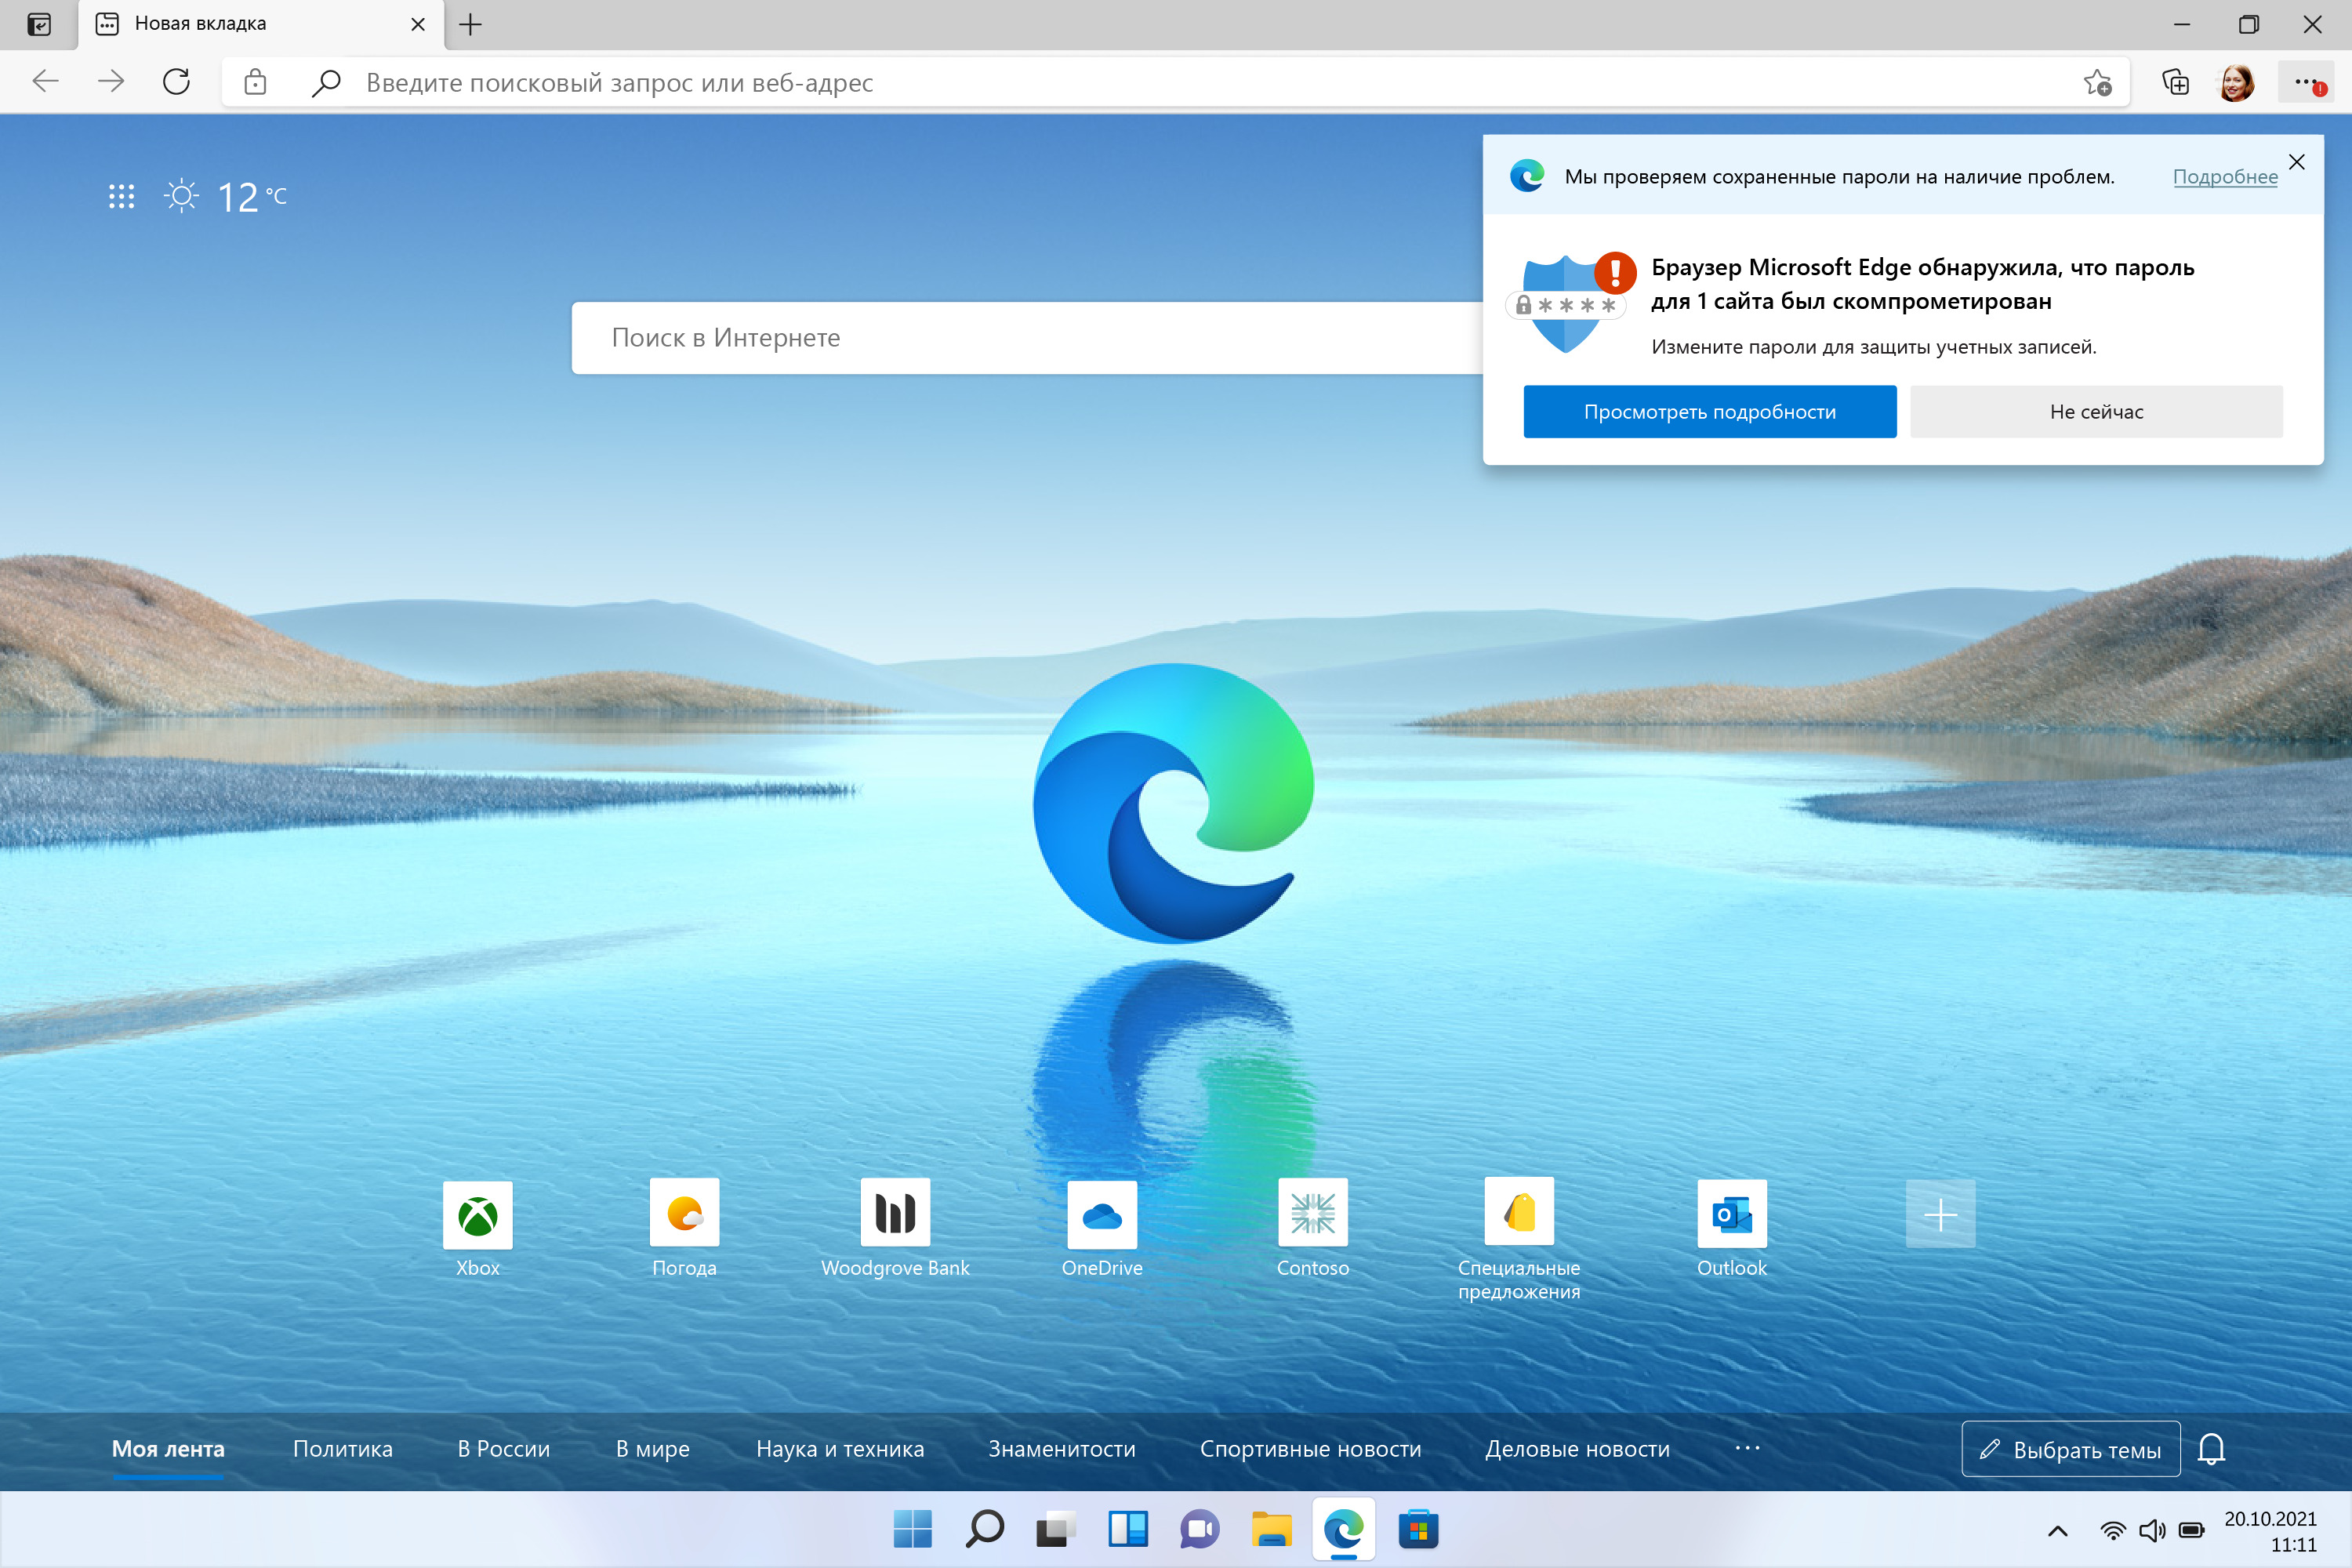Click the notifications bell icon

point(2211,1448)
